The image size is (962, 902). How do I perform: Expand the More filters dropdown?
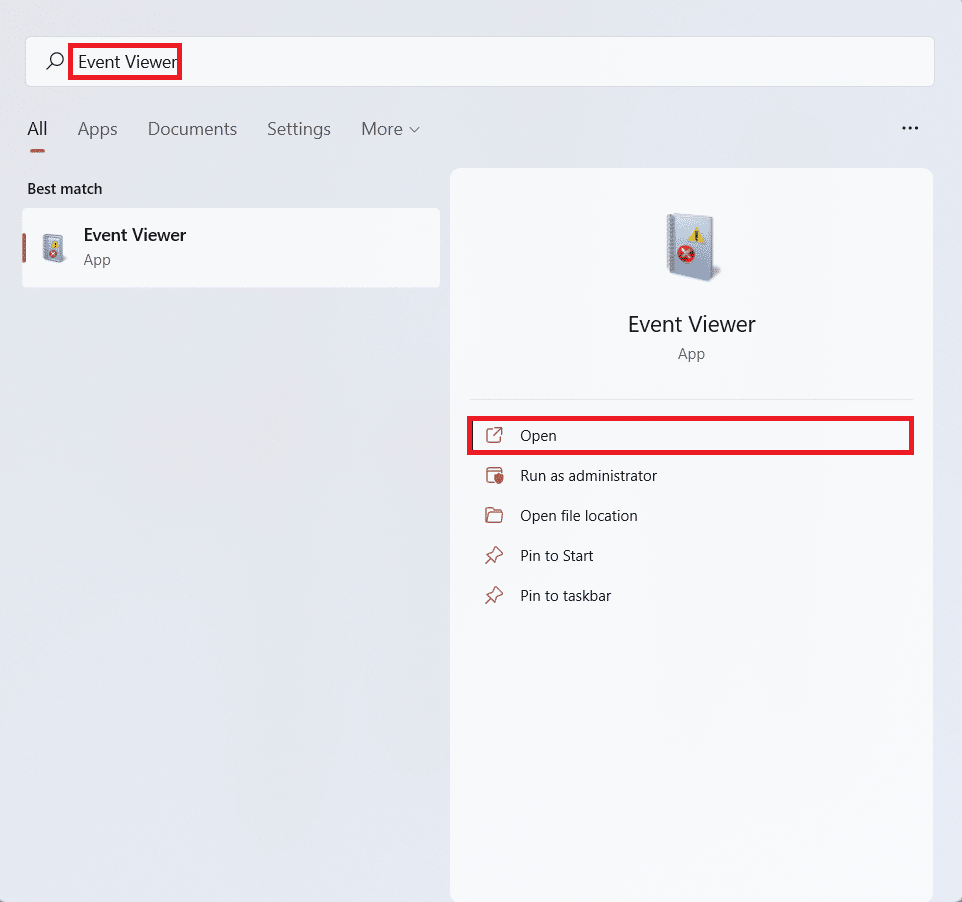pyautogui.click(x=390, y=129)
